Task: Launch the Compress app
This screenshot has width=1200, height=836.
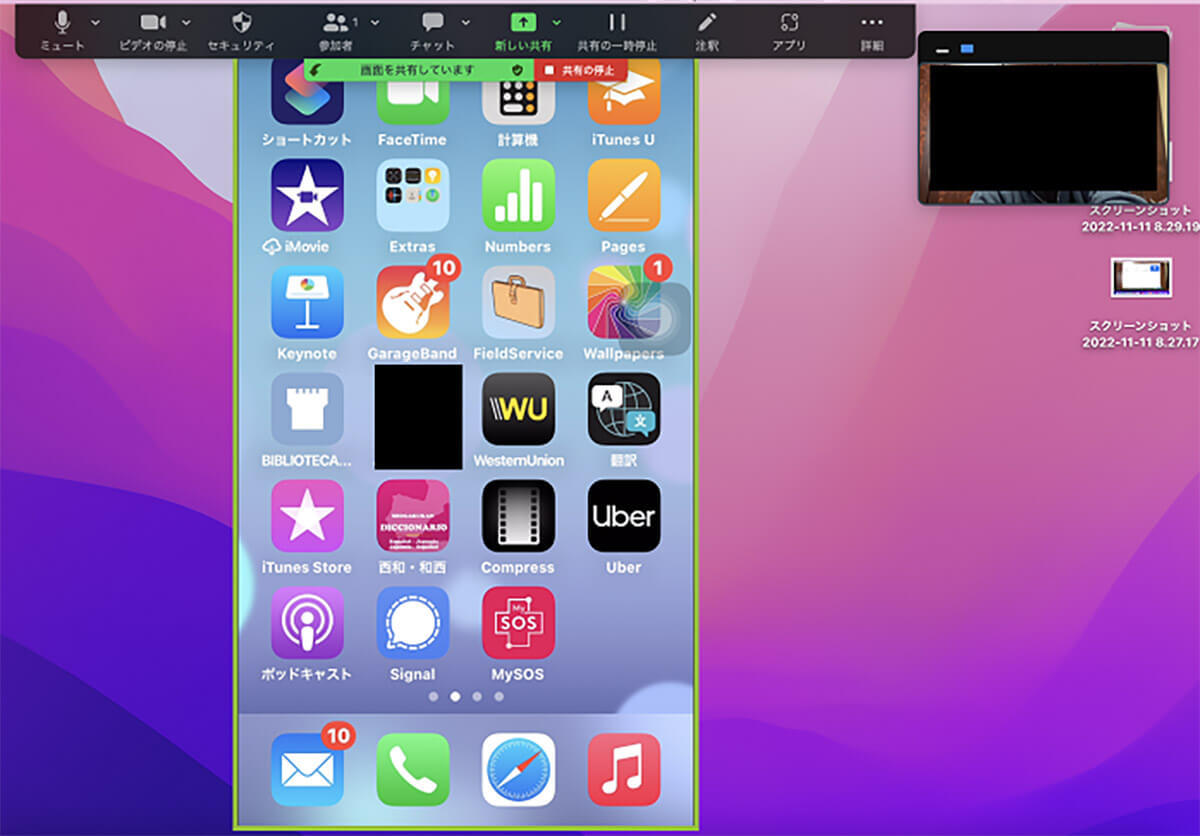Action: tap(518, 516)
